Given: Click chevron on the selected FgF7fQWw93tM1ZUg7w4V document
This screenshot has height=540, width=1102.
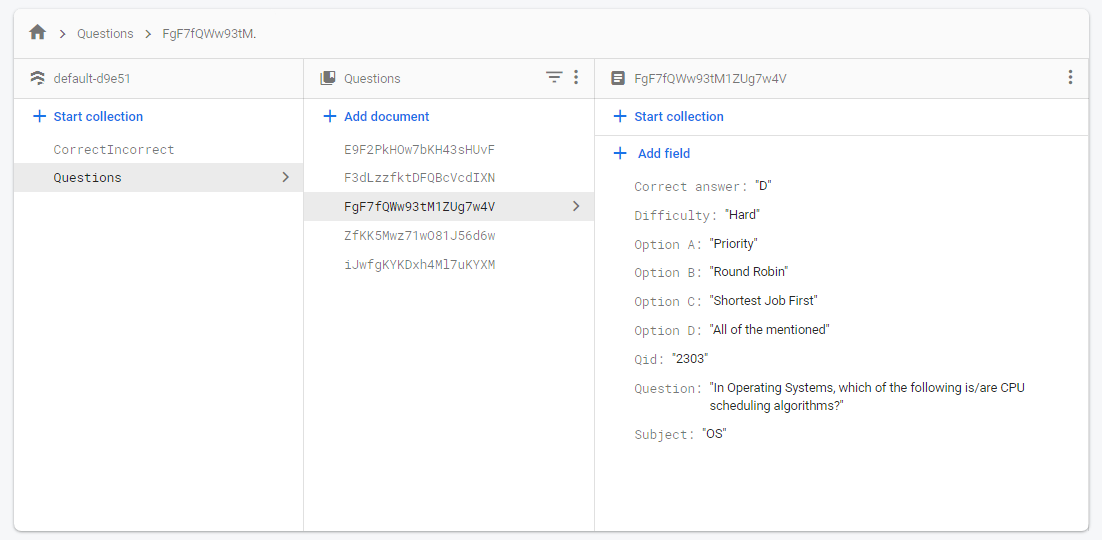Looking at the screenshot, I should coord(575,207).
